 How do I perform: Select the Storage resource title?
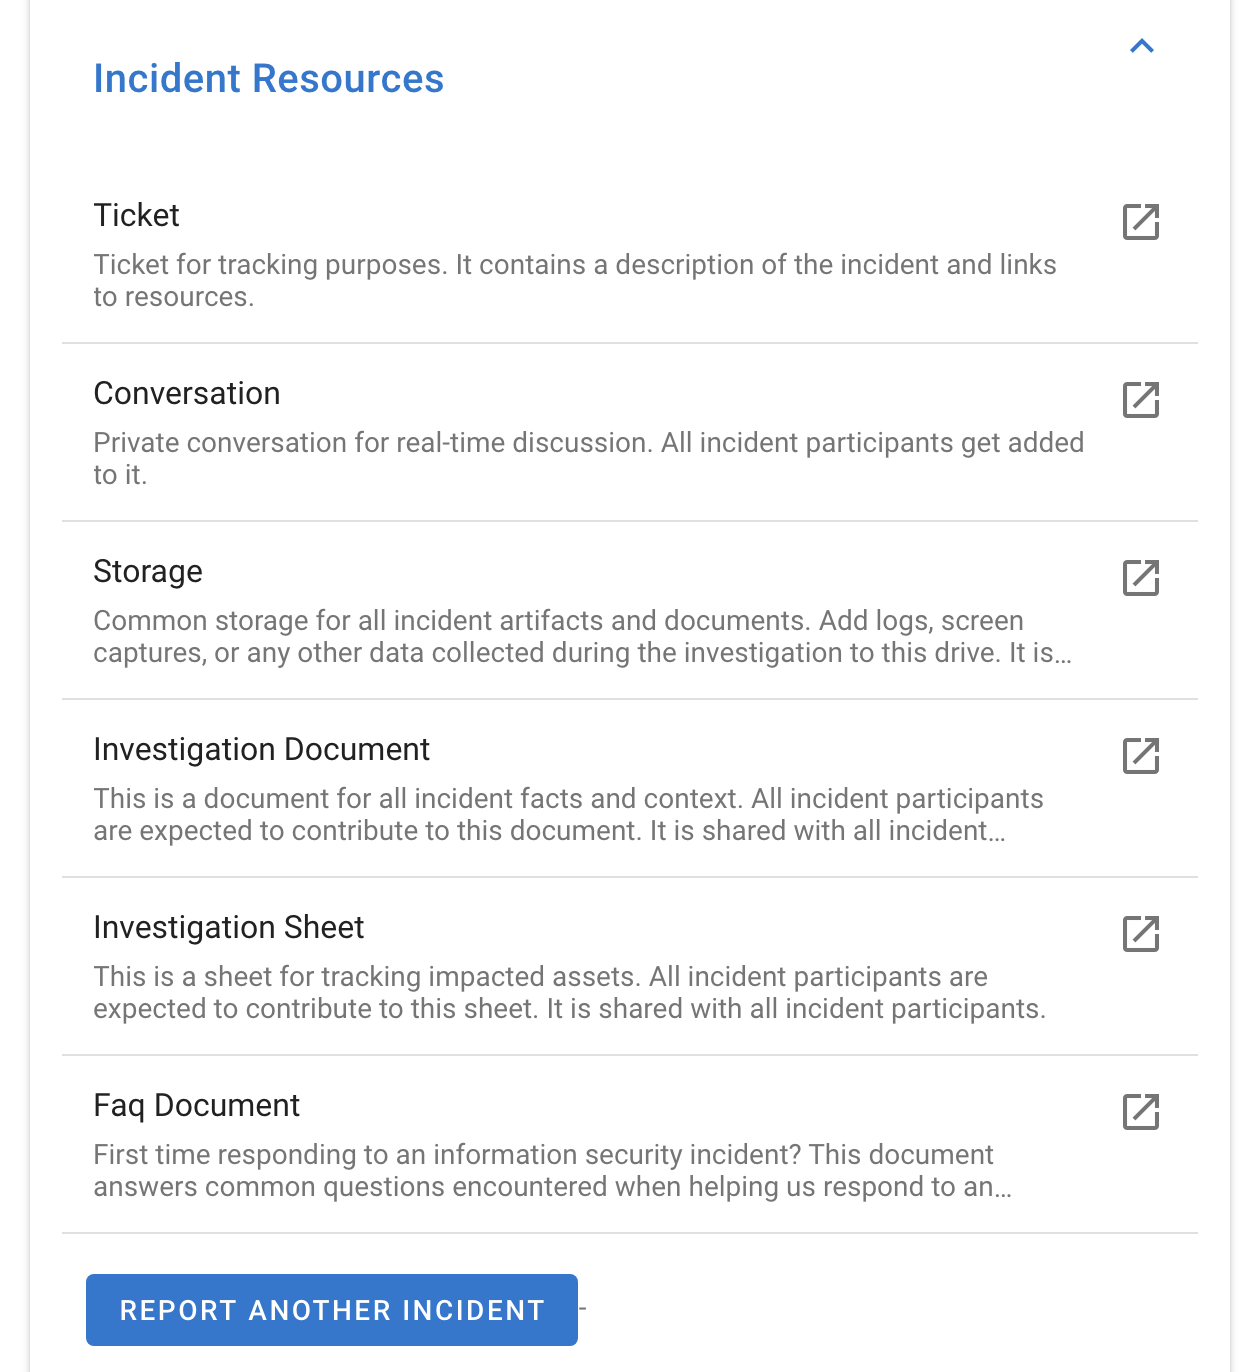click(148, 571)
